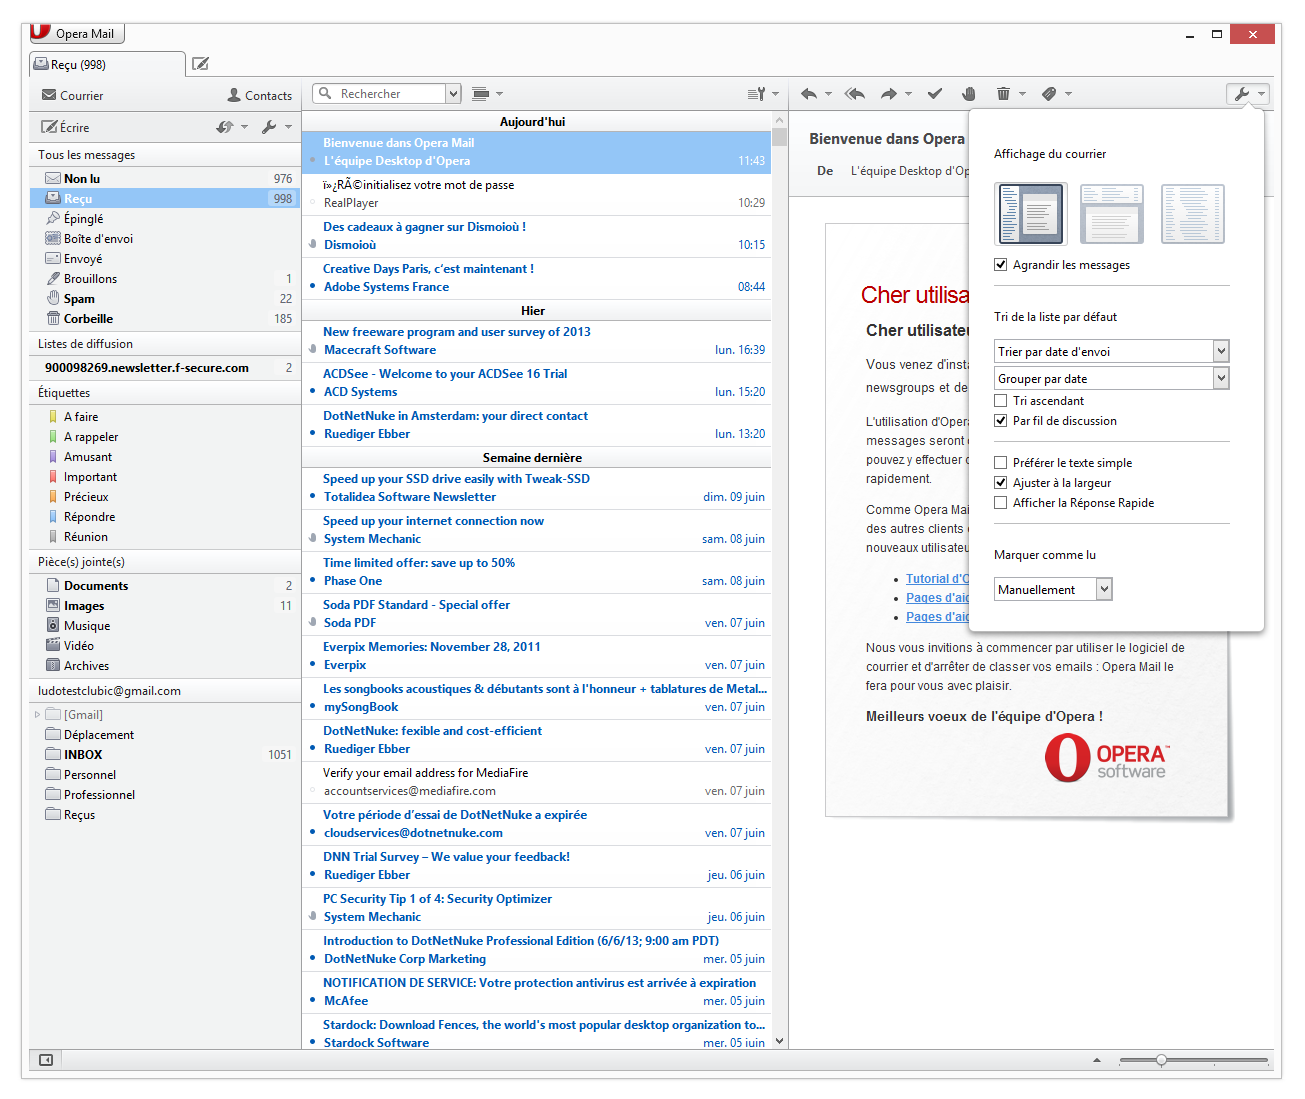Screen dimensions: 1305x1099
Task: Toggle Ajuster à la largeur checkbox
Action: pyautogui.click(x=1001, y=483)
